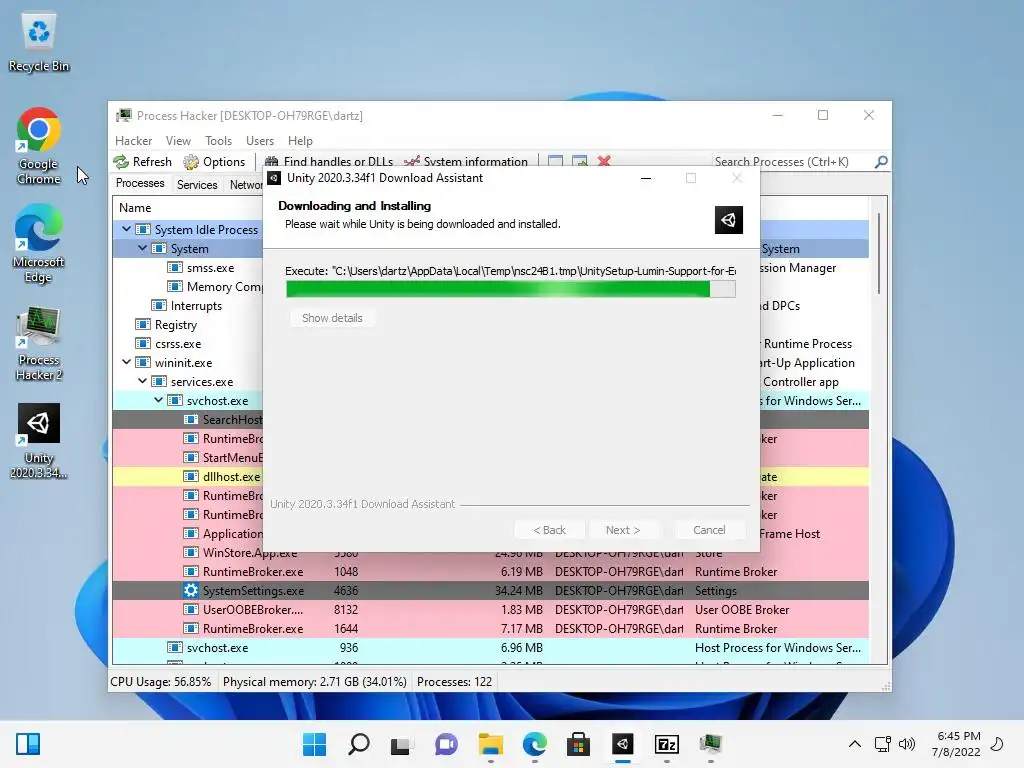The height and width of the screenshot is (768, 1024).
Task: Open 7-Zip from the taskbar
Action: (667, 744)
